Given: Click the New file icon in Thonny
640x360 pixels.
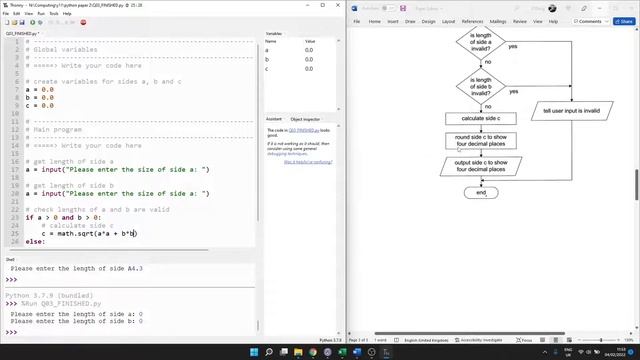Looking at the screenshot, I should pos(7,22).
